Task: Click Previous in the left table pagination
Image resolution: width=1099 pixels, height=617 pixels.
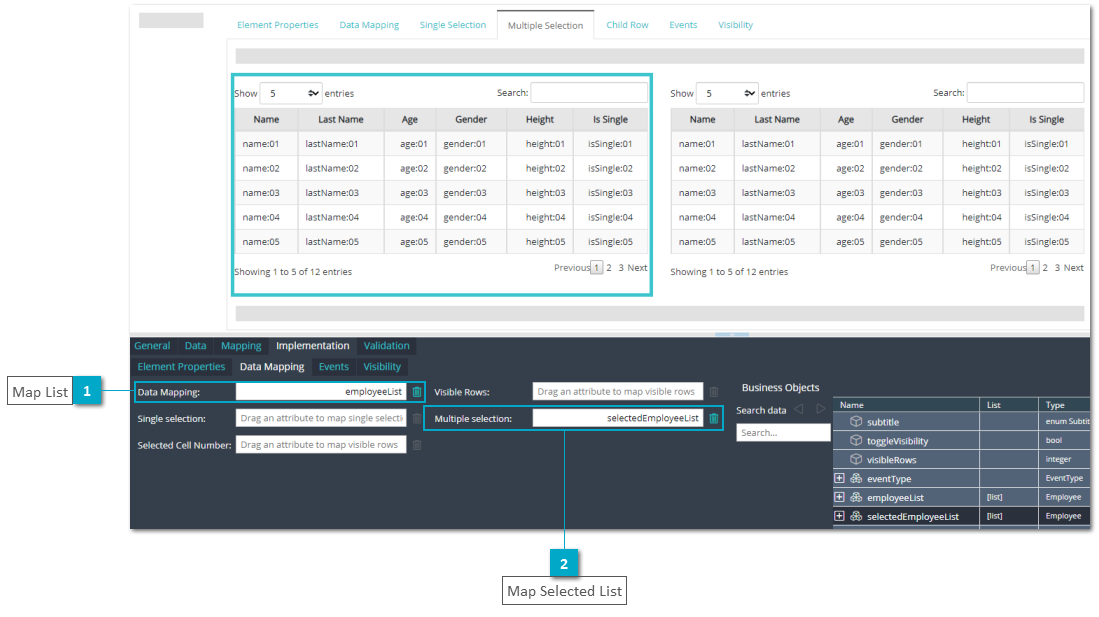Action: [x=572, y=268]
